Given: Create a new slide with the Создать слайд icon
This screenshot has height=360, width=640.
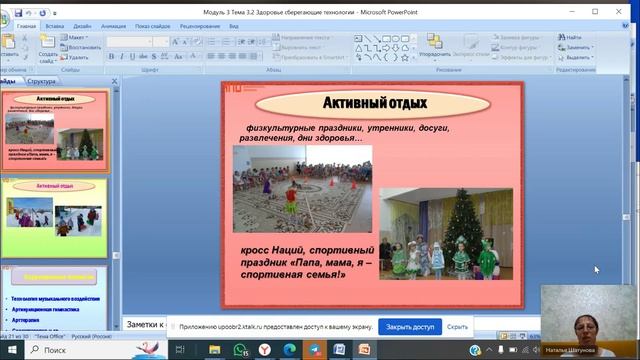Looking at the screenshot, I should pos(48,41).
